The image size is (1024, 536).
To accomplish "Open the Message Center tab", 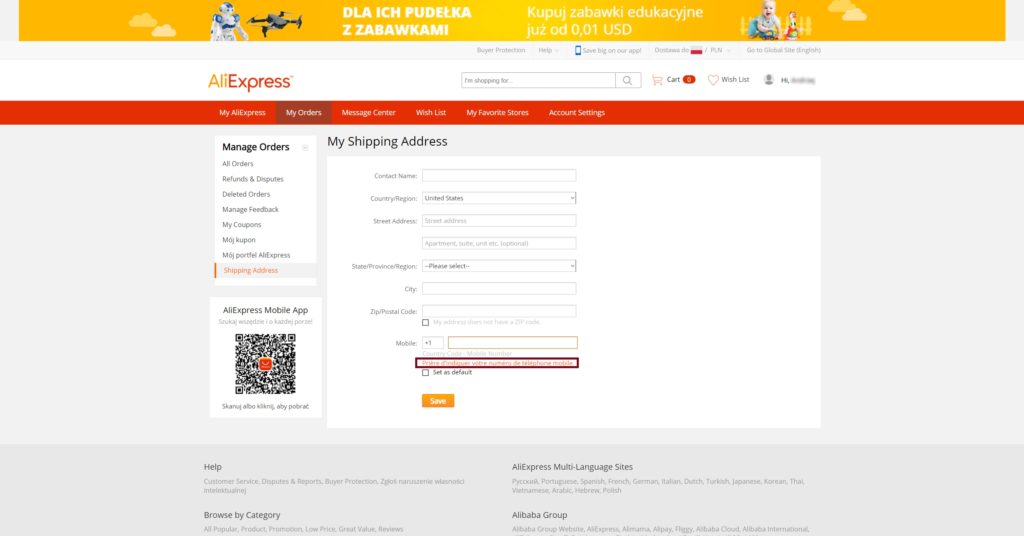I will (x=368, y=113).
